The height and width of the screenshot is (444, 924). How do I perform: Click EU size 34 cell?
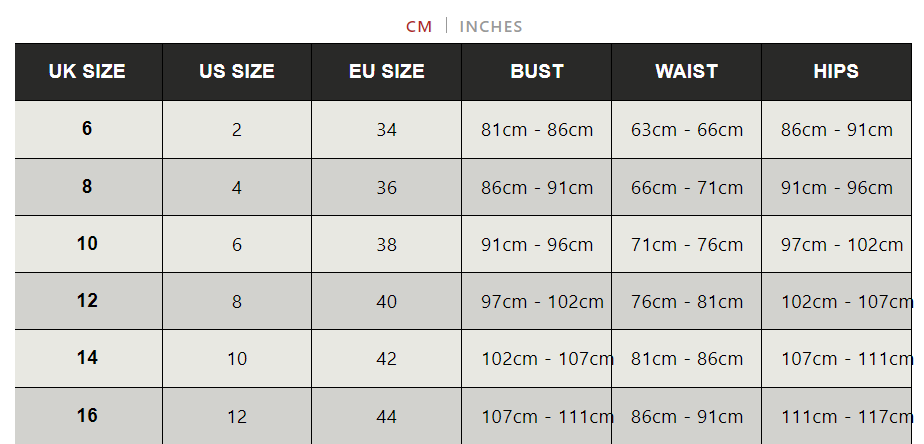[x=387, y=130]
